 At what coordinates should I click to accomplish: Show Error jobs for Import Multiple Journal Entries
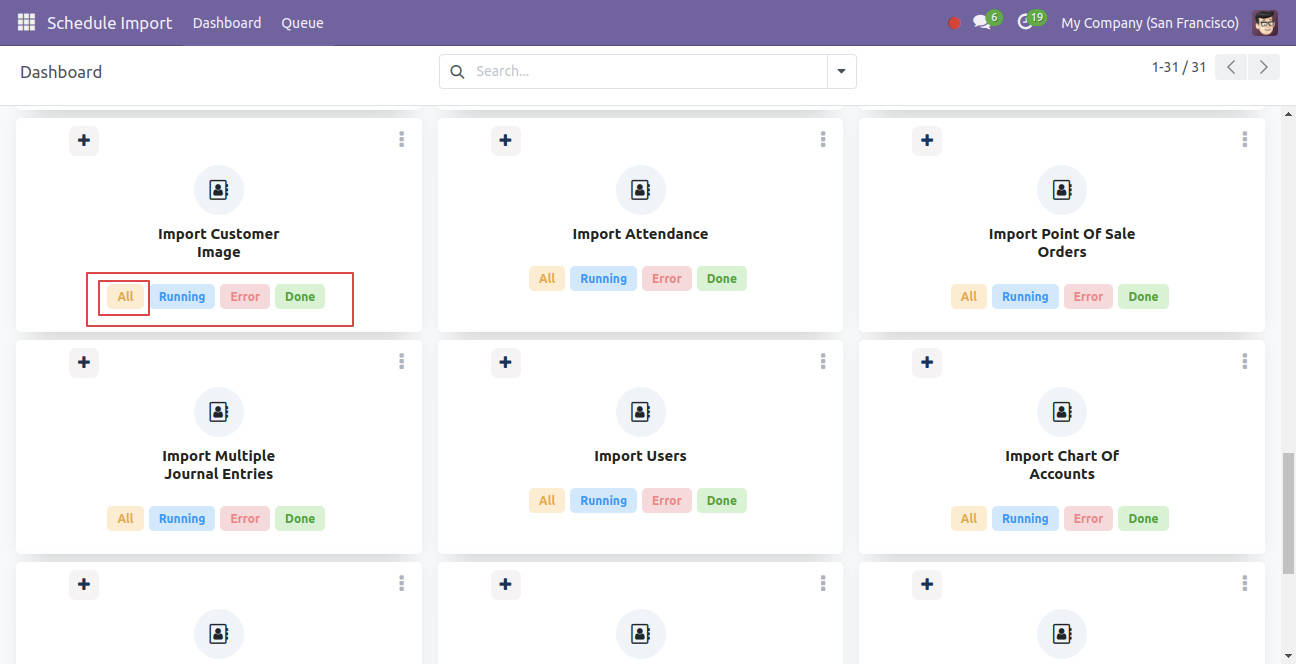(x=245, y=519)
